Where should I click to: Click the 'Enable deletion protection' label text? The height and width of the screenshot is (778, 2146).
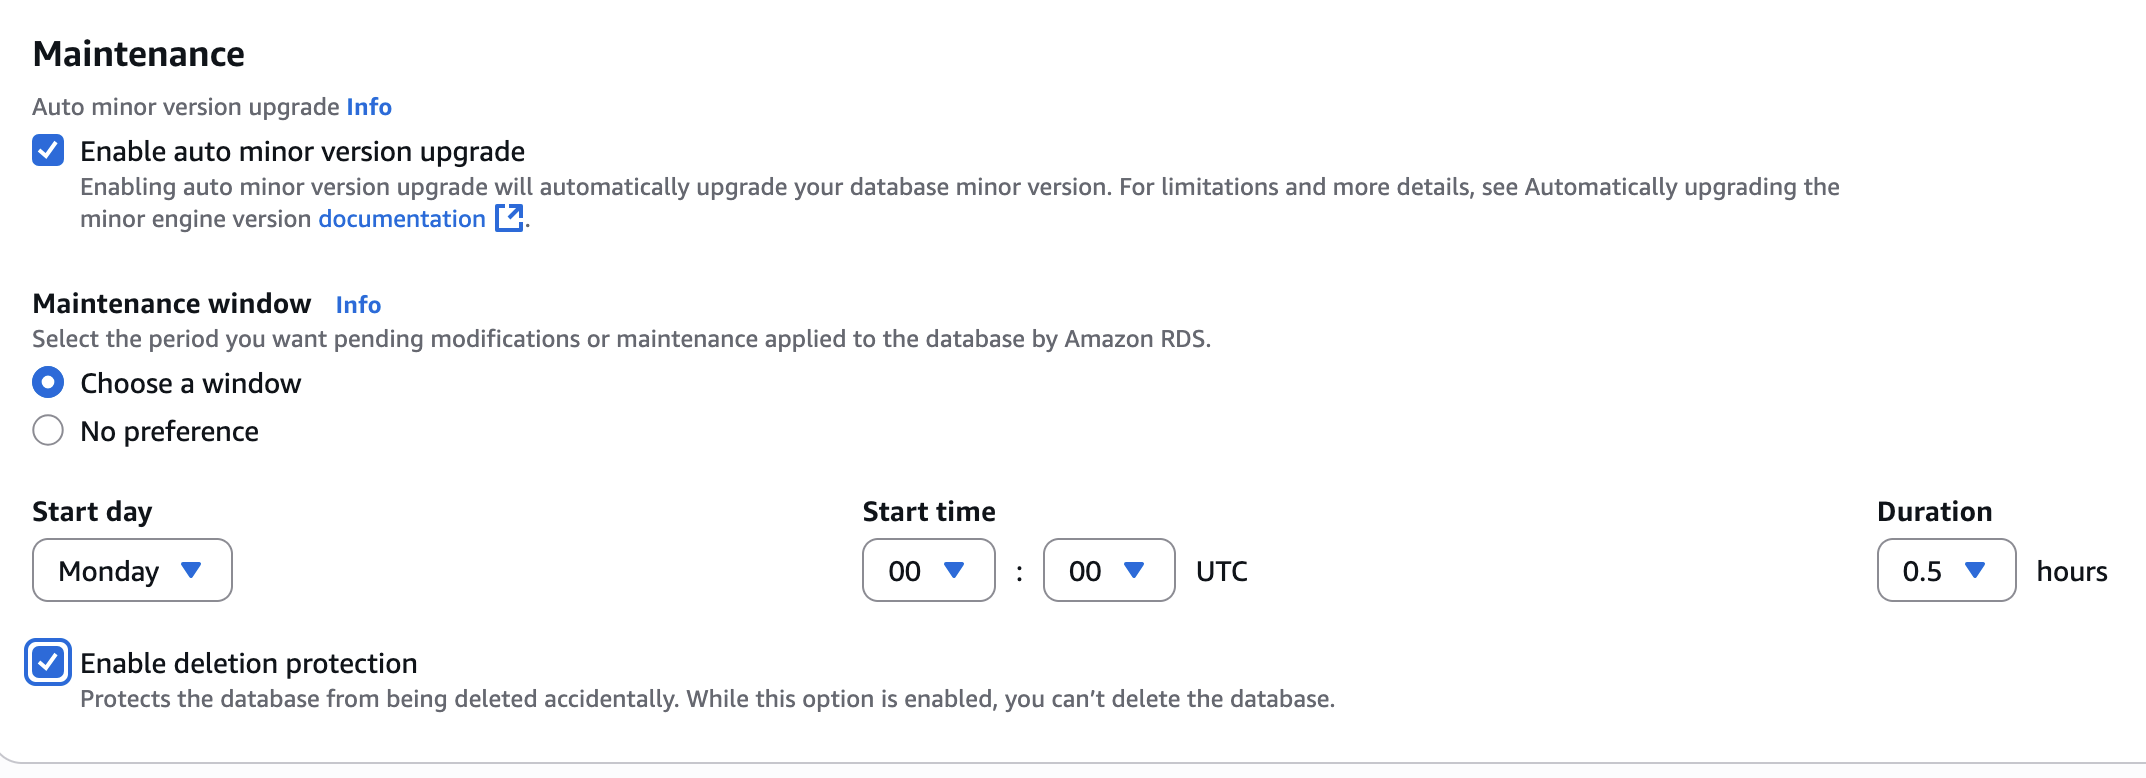coord(249,663)
